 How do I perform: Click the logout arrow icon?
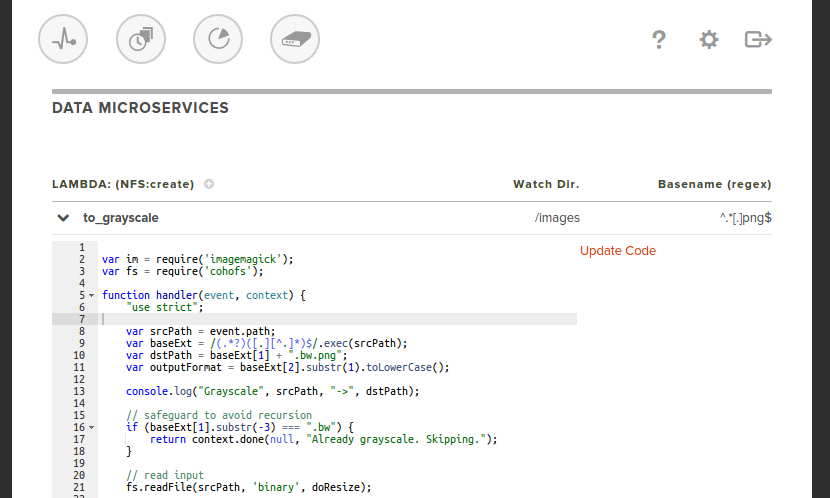758,40
